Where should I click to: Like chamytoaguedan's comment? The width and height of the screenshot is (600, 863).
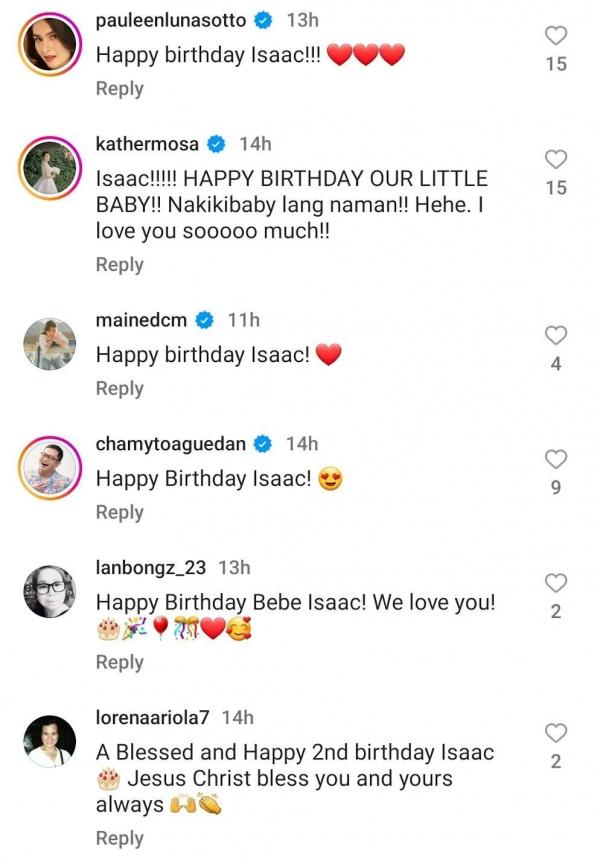(556, 459)
